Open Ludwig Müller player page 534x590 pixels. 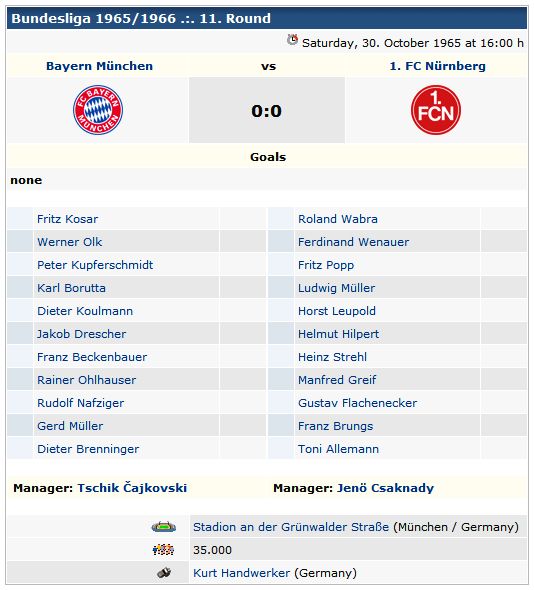pos(336,288)
